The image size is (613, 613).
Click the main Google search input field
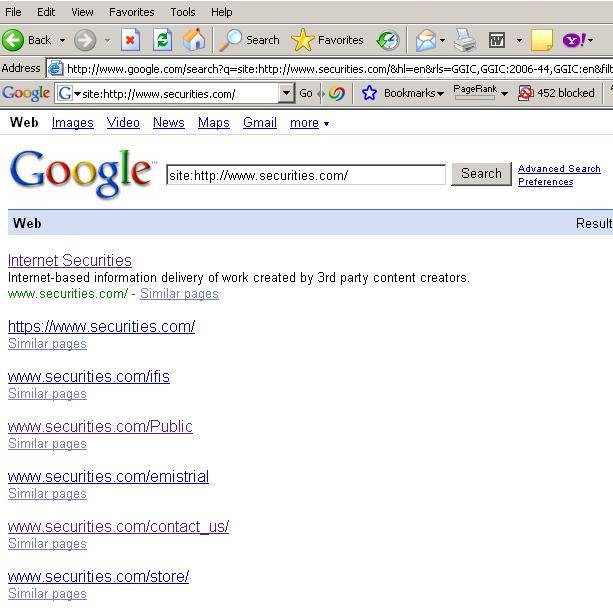306,175
